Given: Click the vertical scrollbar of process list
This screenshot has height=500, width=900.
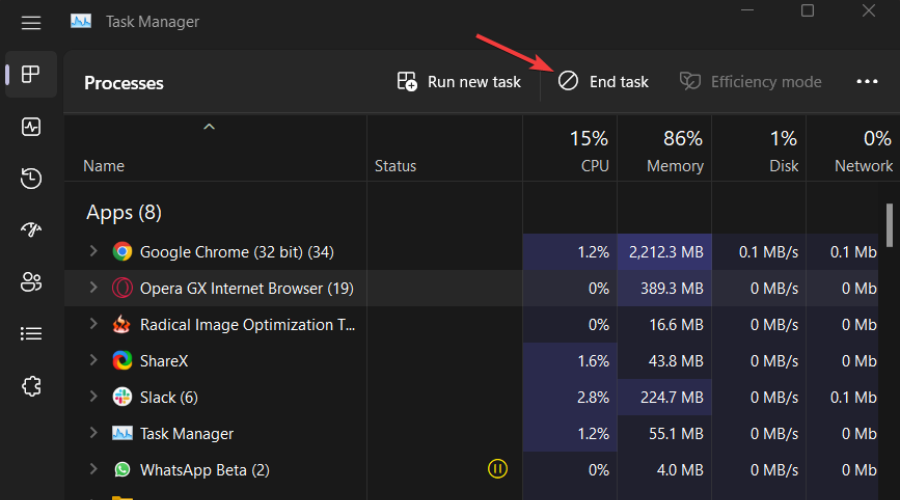Looking at the screenshot, I should pyautogui.click(x=890, y=224).
